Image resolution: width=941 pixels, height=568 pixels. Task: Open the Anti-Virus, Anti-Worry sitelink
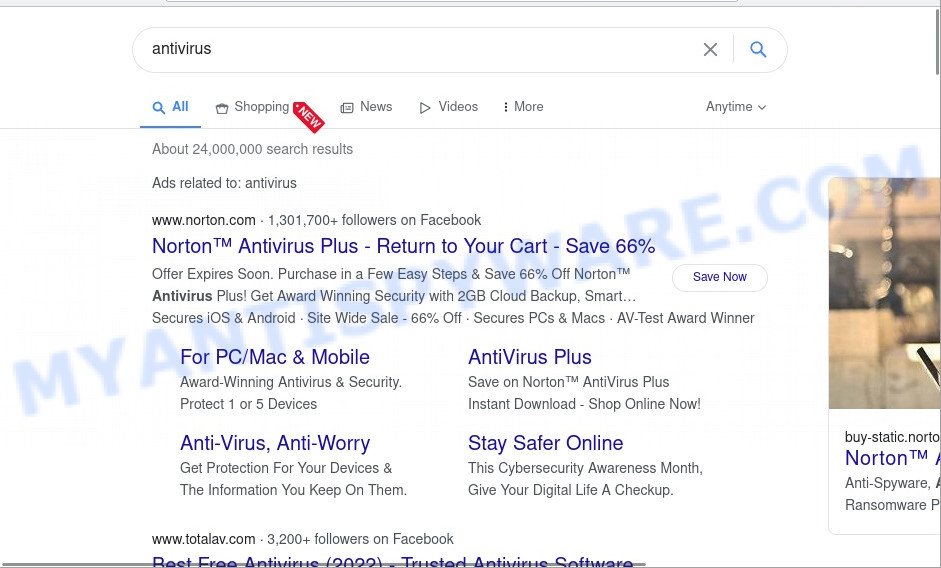275,443
